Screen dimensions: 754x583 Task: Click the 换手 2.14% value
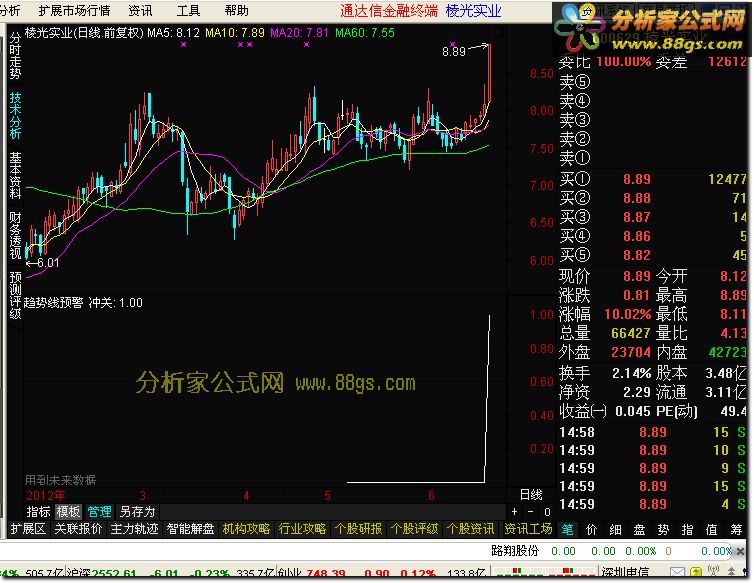(631, 373)
